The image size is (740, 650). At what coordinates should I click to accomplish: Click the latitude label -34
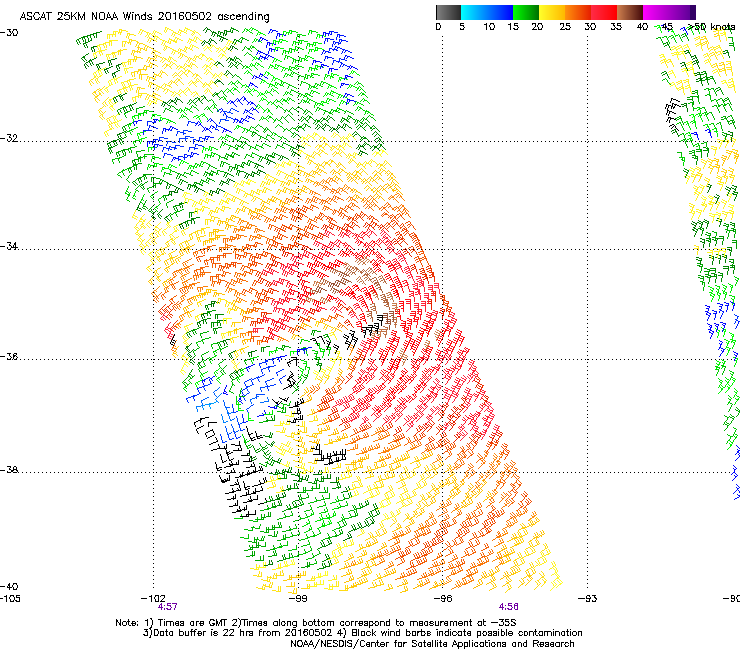9,246
